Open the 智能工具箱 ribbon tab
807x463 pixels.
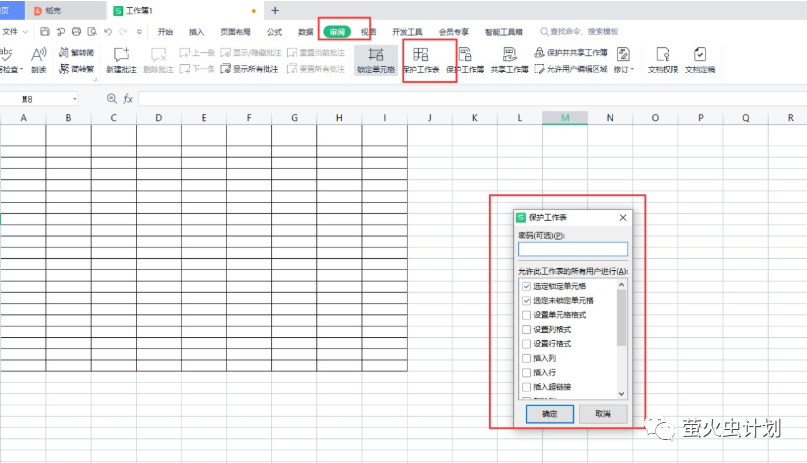point(503,32)
